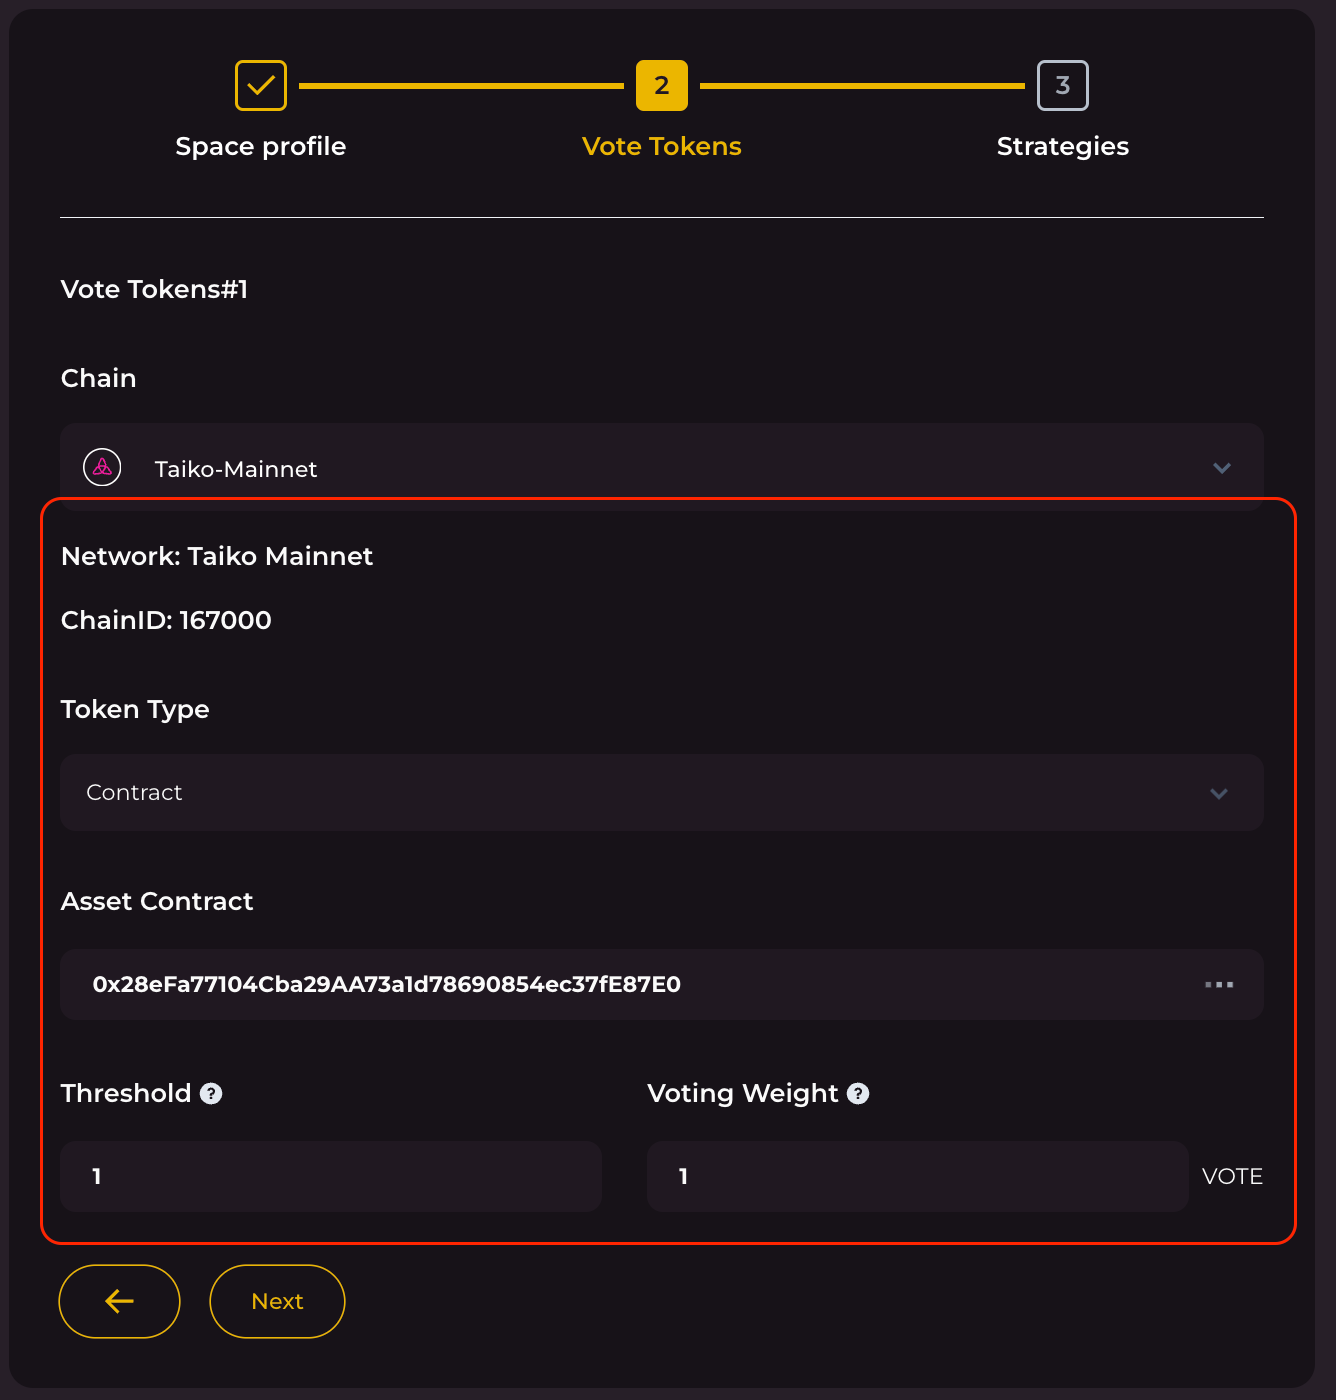The width and height of the screenshot is (1336, 1400).
Task: Click the Taiko-Mainnet chain logo icon
Action: (x=102, y=467)
